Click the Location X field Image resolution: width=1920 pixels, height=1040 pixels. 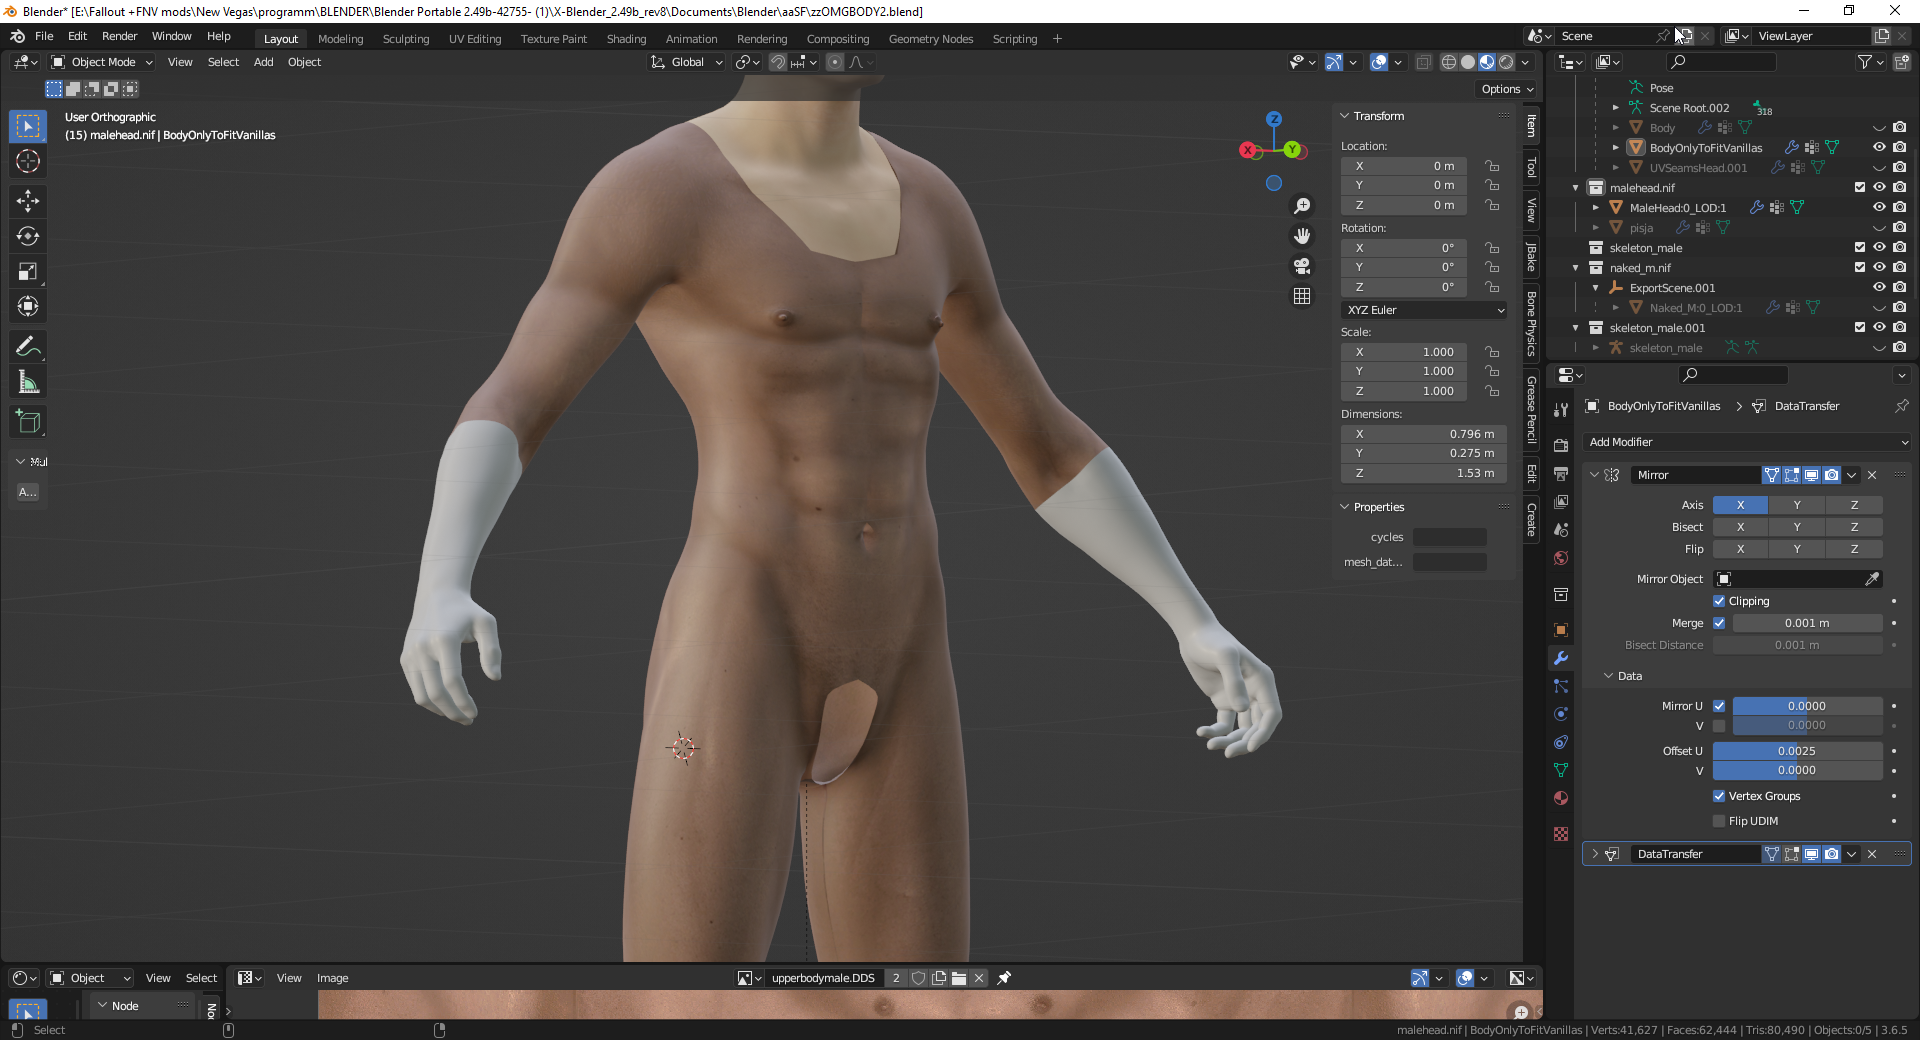[1404, 166]
